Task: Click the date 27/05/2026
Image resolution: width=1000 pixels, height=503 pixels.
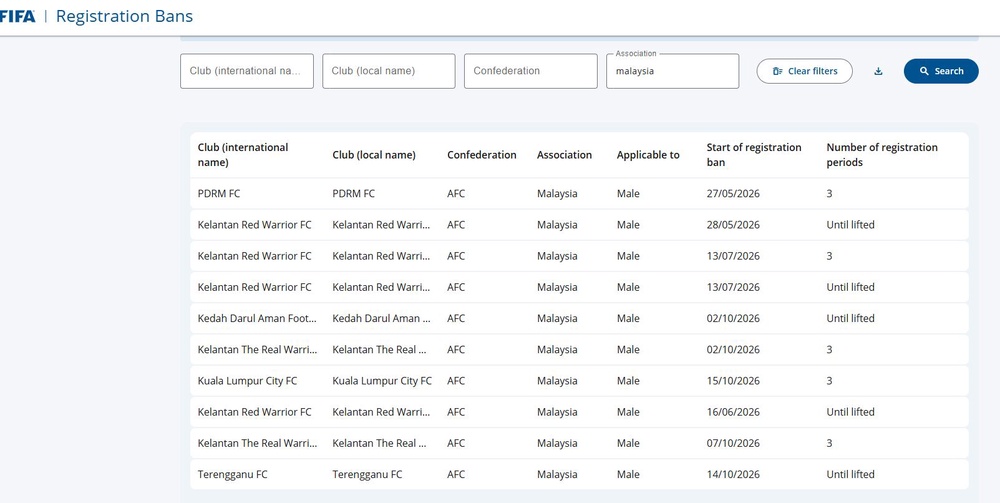Action: pyautogui.click(x=733, y=194)
